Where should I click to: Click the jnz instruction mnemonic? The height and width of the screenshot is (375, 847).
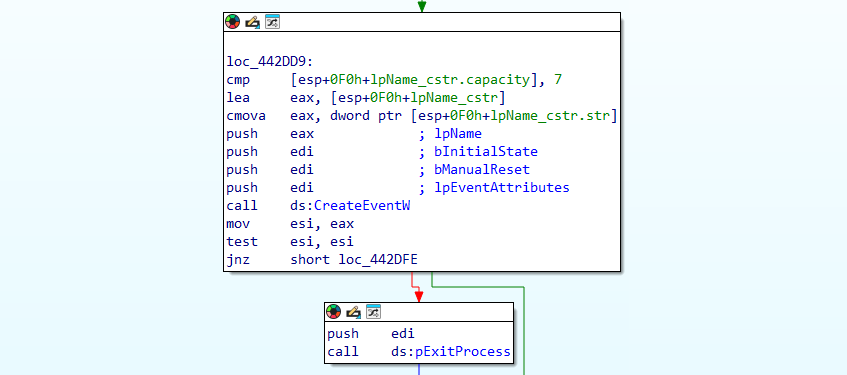[x=238, y=260]
